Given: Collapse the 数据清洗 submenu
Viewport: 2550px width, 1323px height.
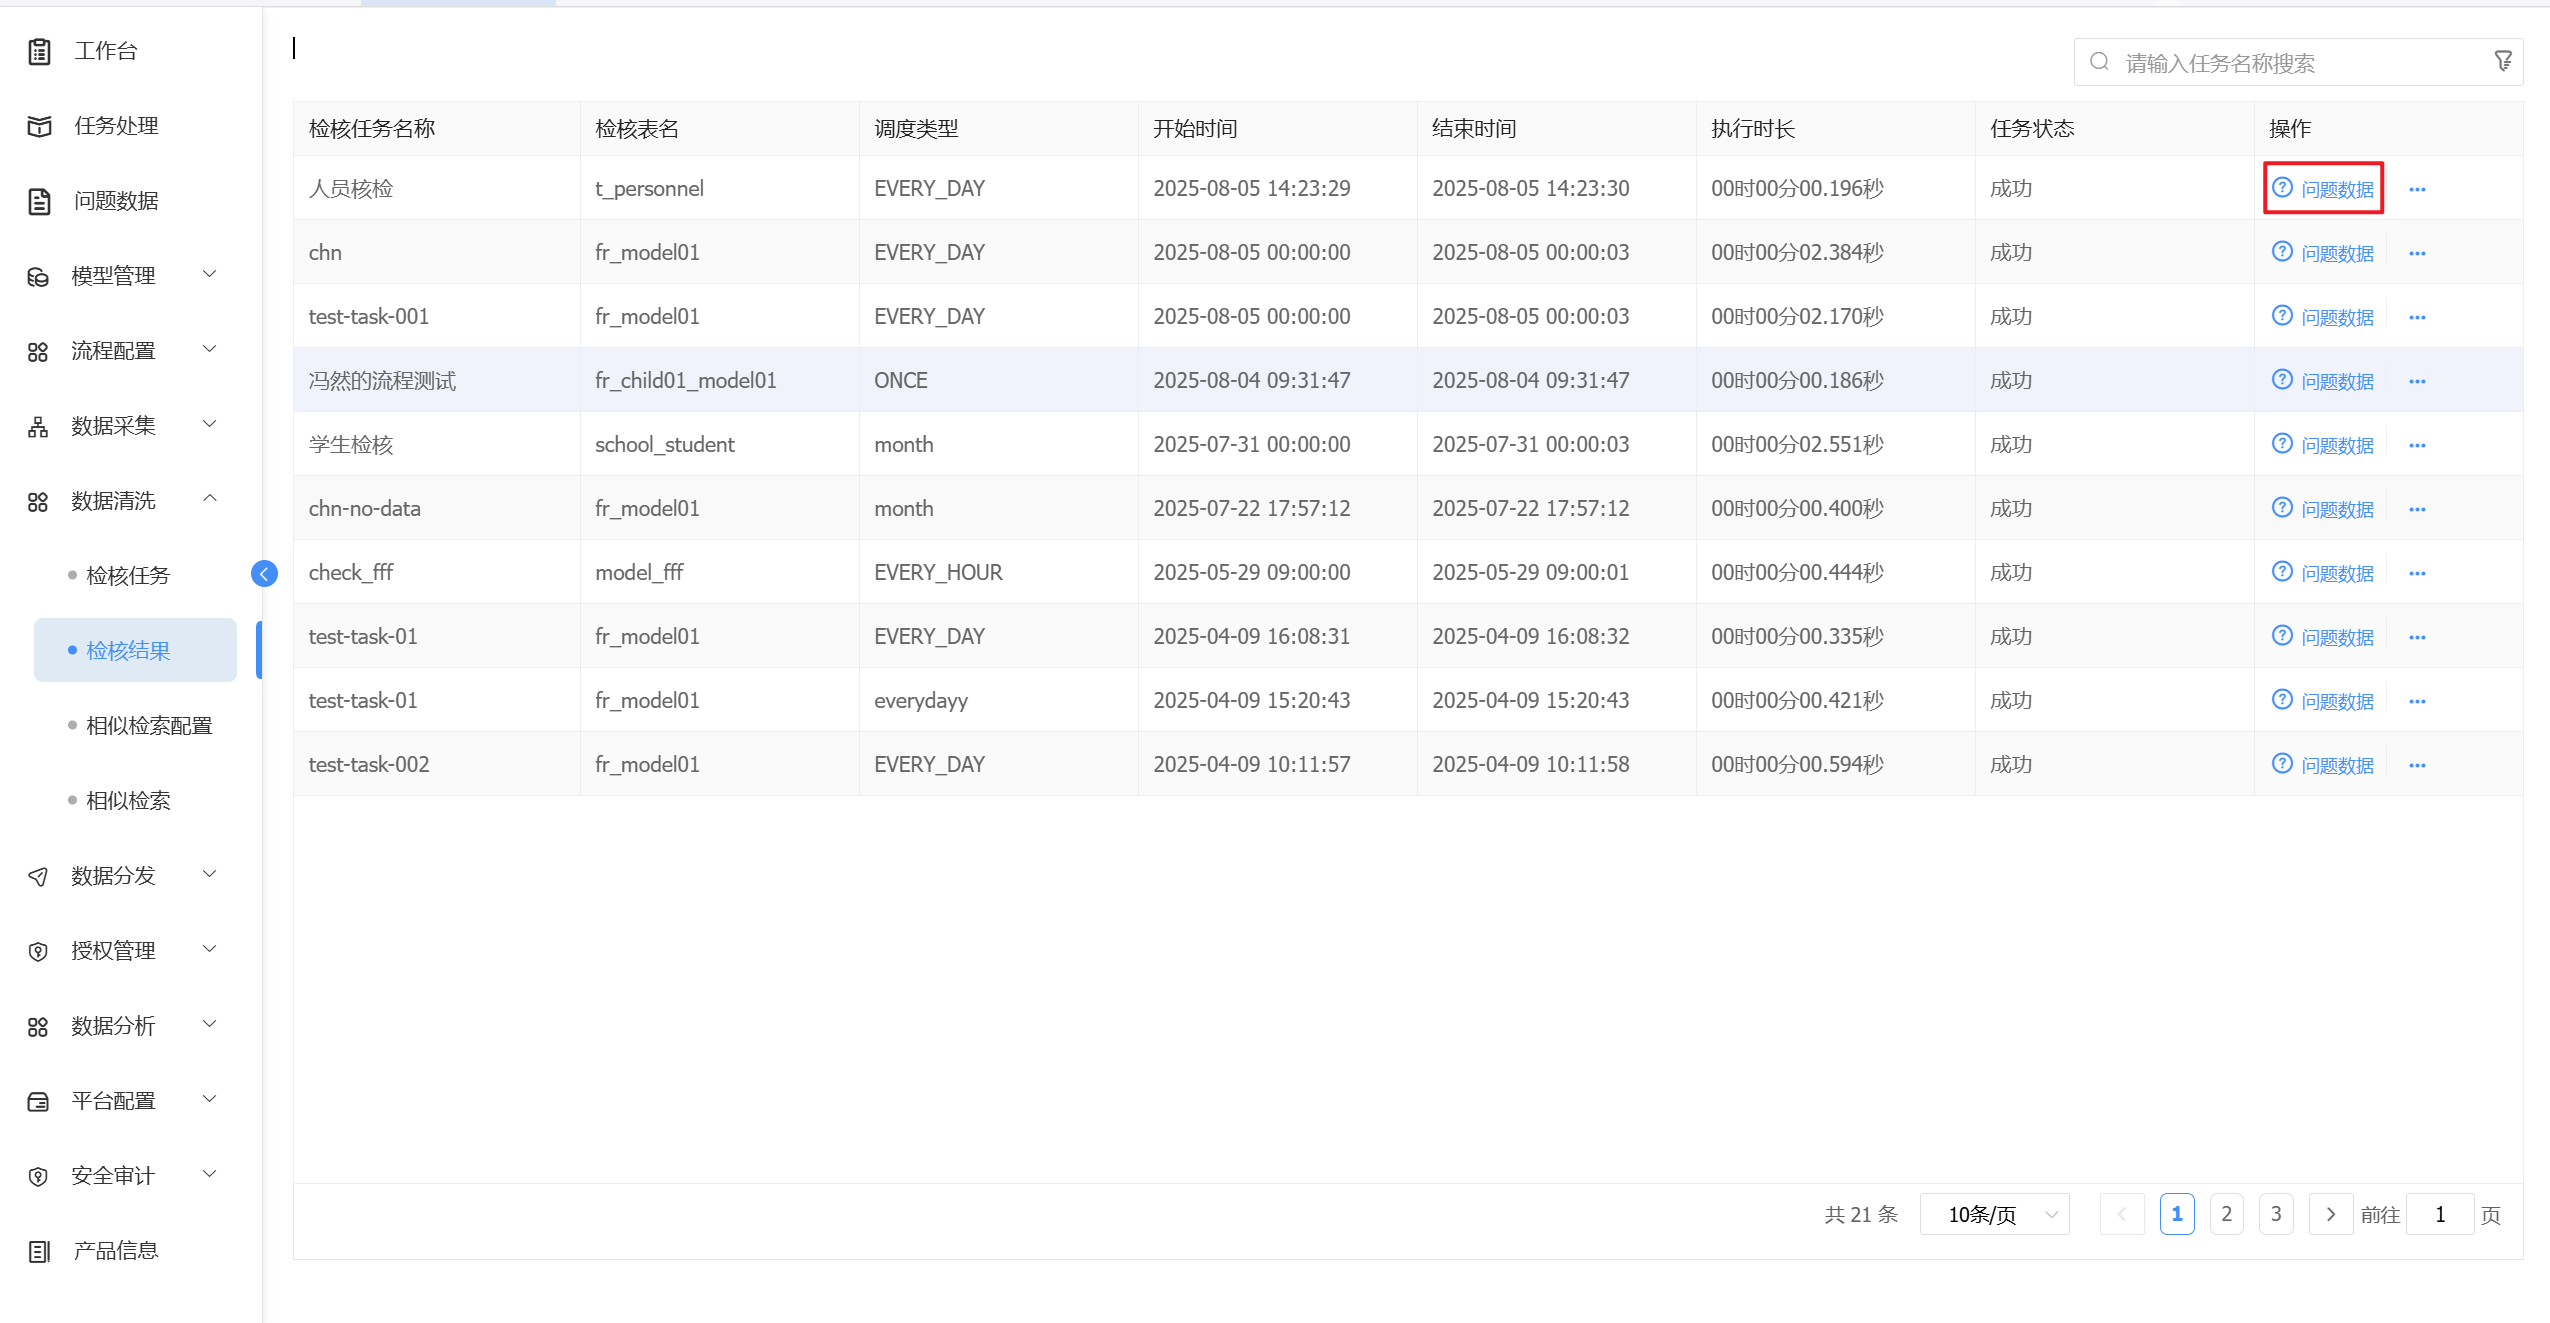Looking at the screenshot, I should click(x=210, y=499).
